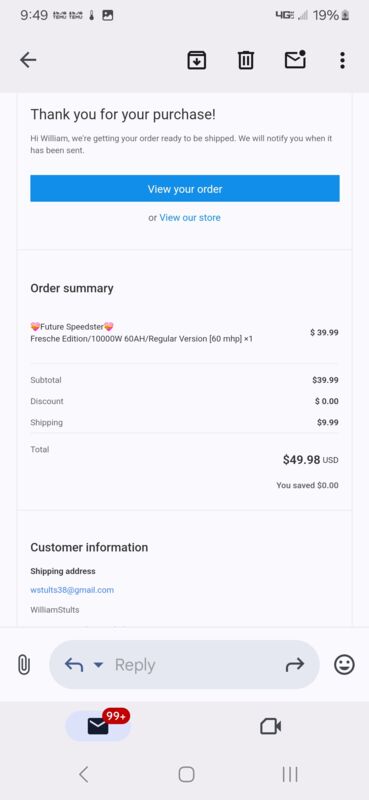Tap the Reply text field
The height and width of the screenshot is (800, 369).
(185, 665)
